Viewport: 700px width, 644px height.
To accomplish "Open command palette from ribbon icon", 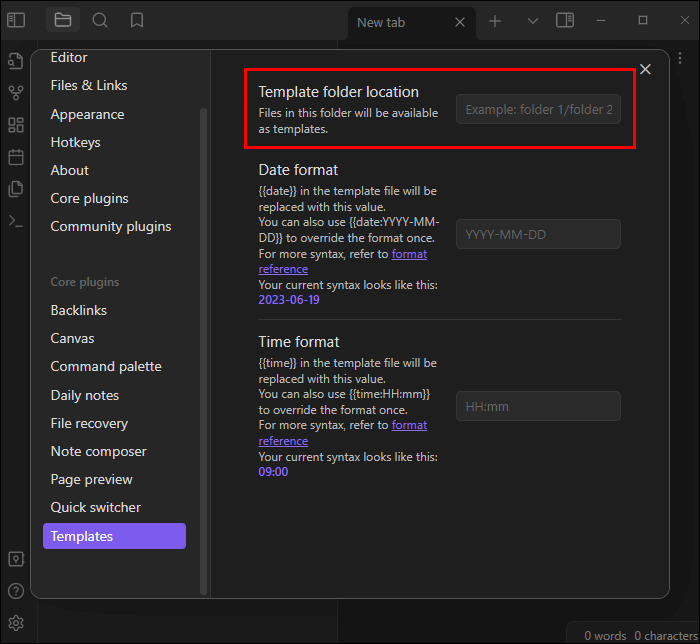I will point(15,221).
